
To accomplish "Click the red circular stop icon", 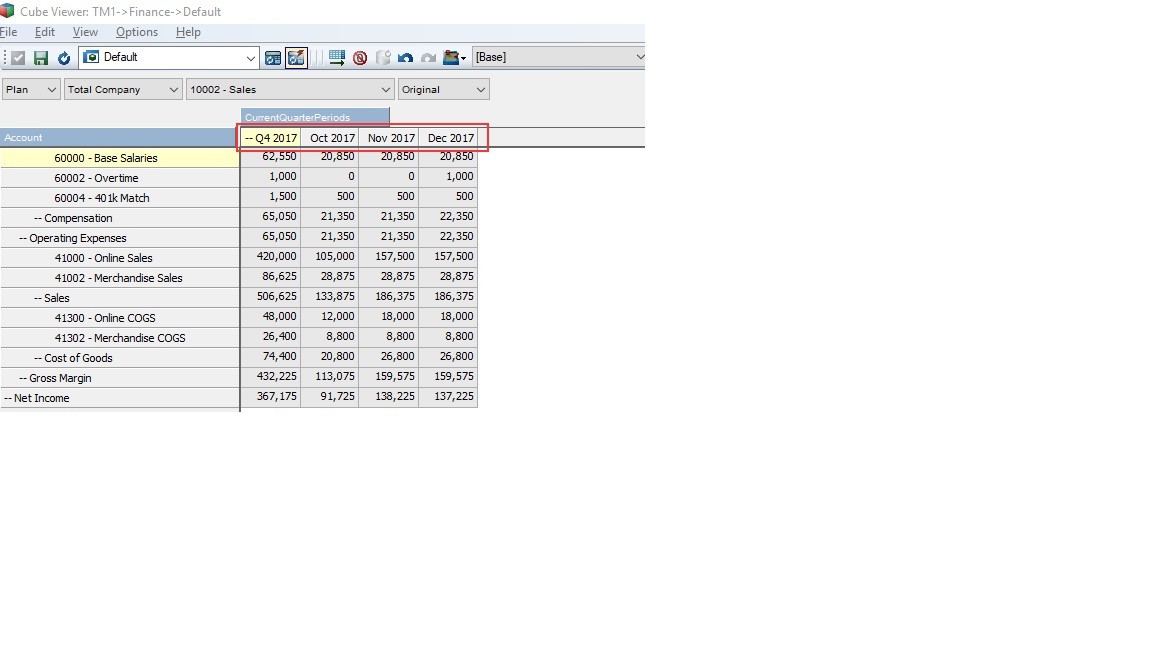I will pos(360,58).
